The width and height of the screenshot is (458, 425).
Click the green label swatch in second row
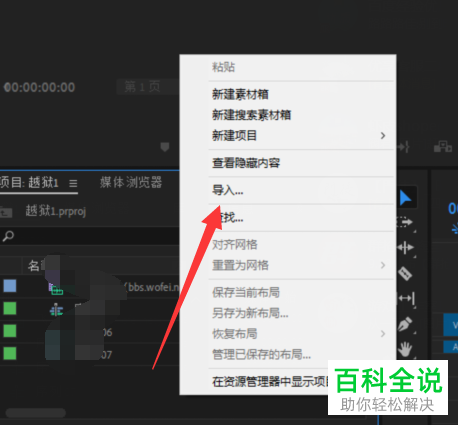[10, 308]
